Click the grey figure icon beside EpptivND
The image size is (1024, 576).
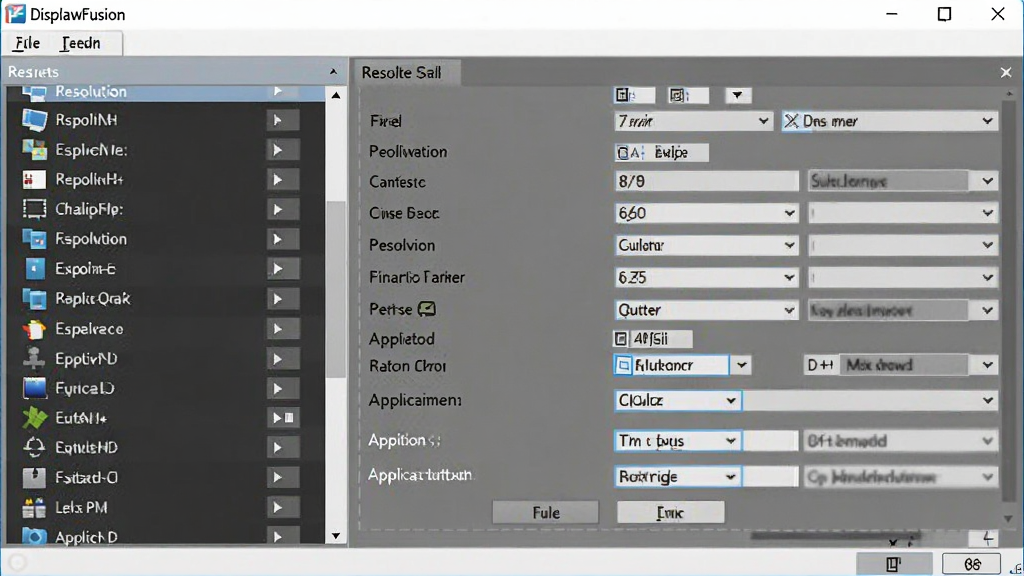pos(34,359)
